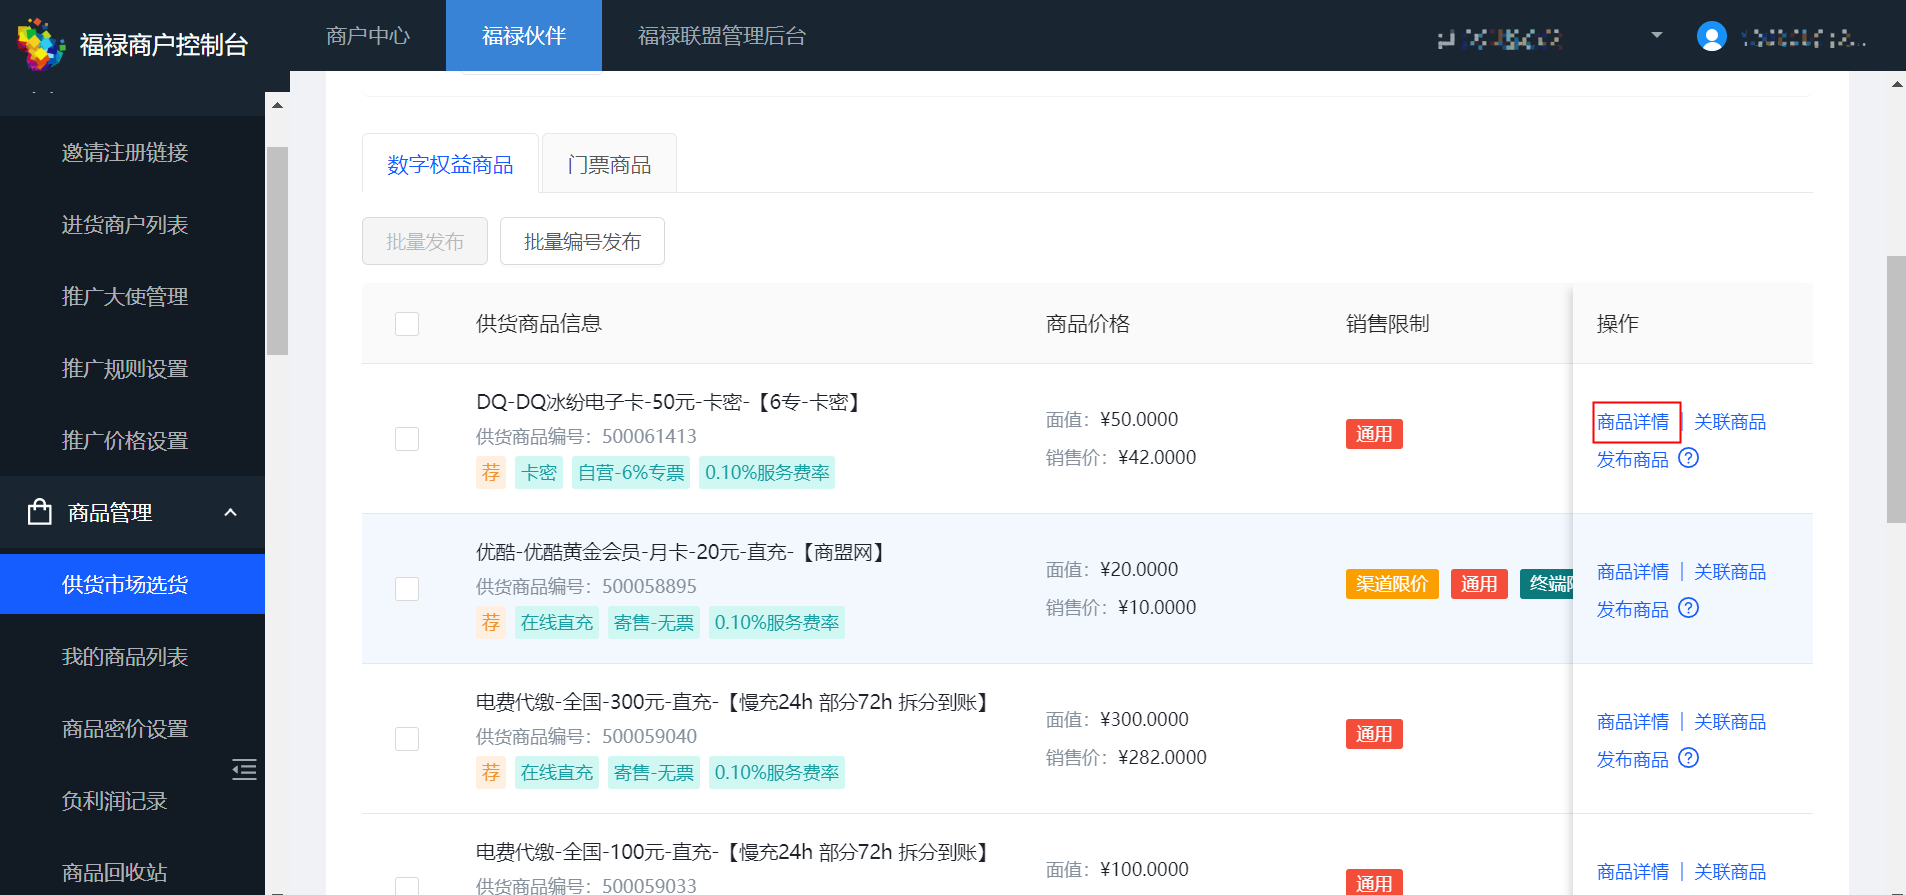
Task: Click the main page scrollbar thumb
Action: (1896, 389)
